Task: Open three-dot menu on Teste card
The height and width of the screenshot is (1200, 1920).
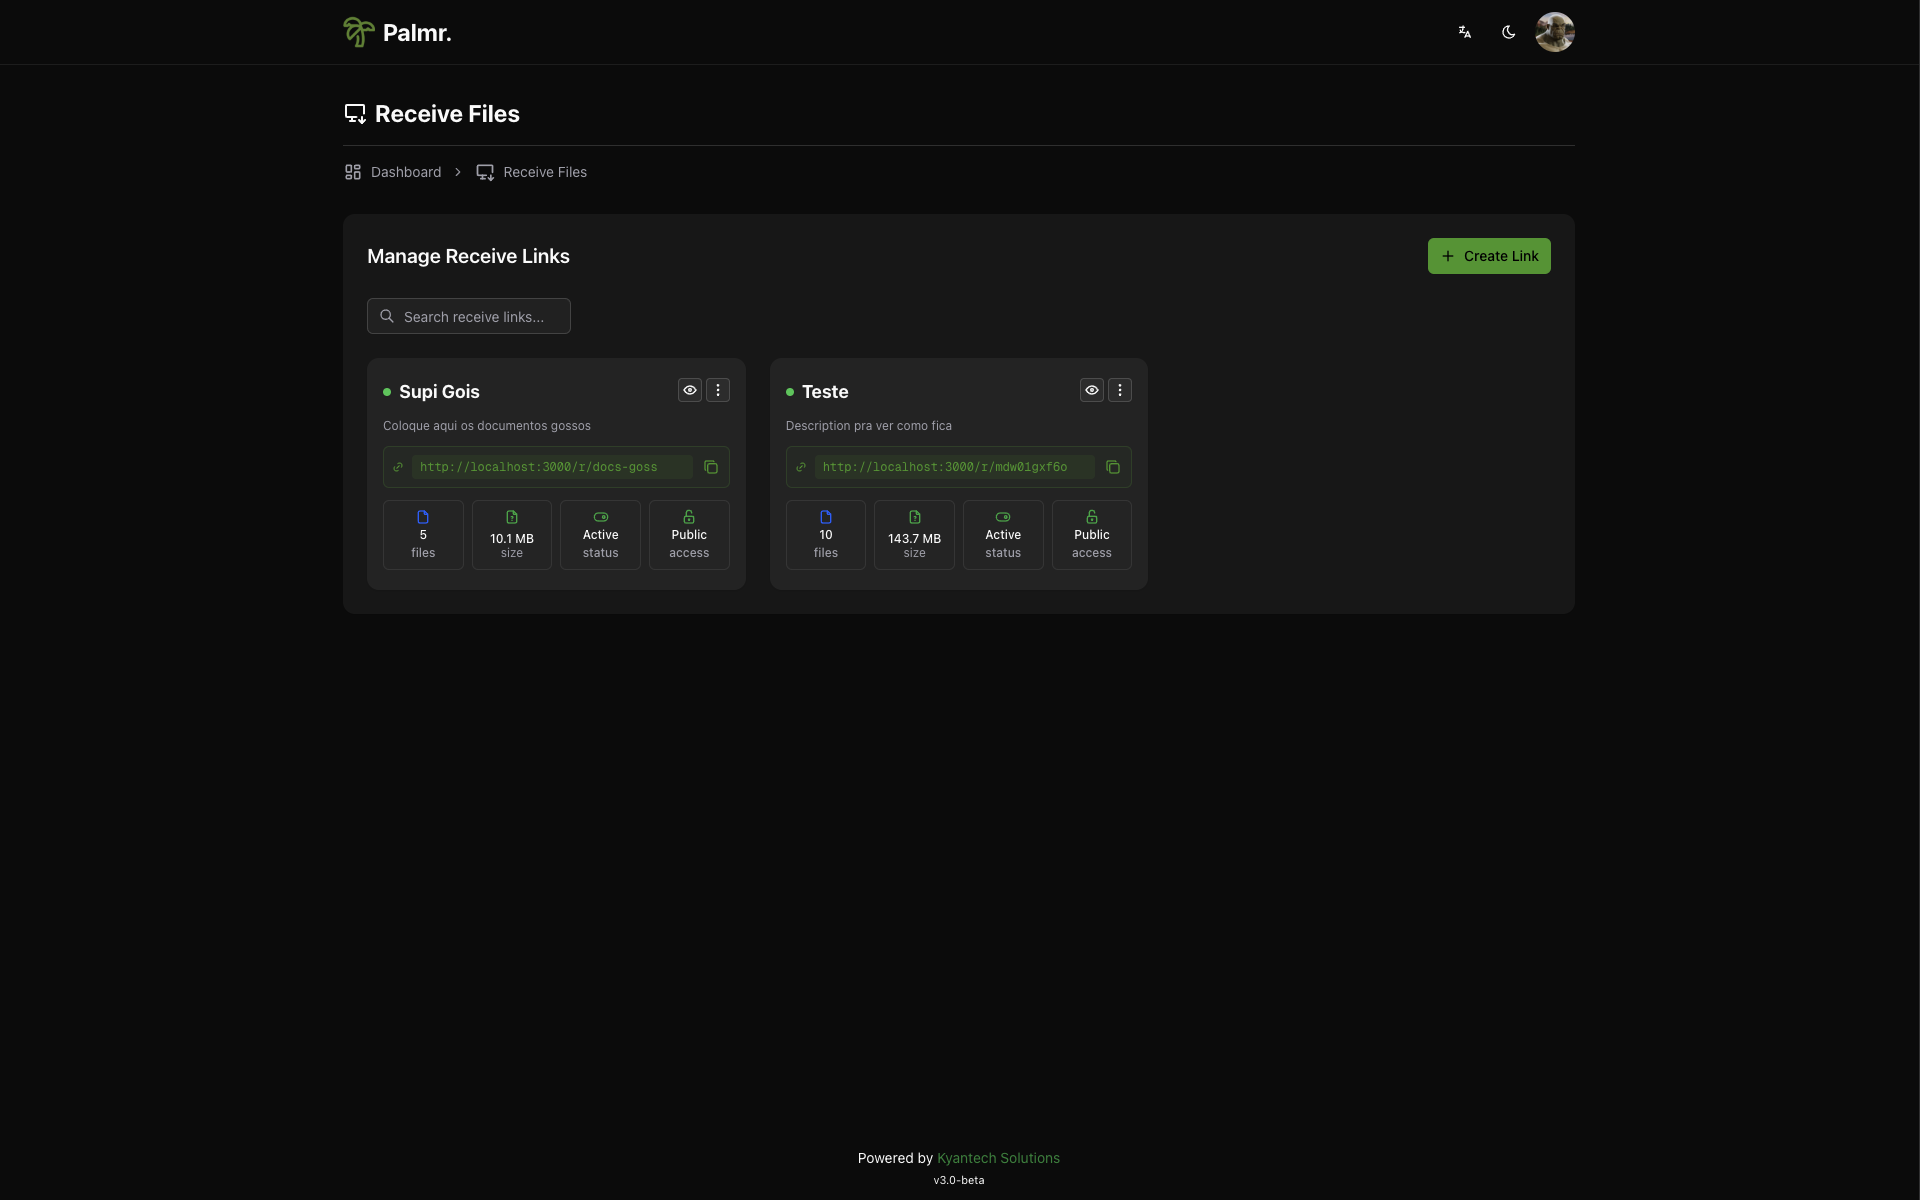Action: point(1120,390)
